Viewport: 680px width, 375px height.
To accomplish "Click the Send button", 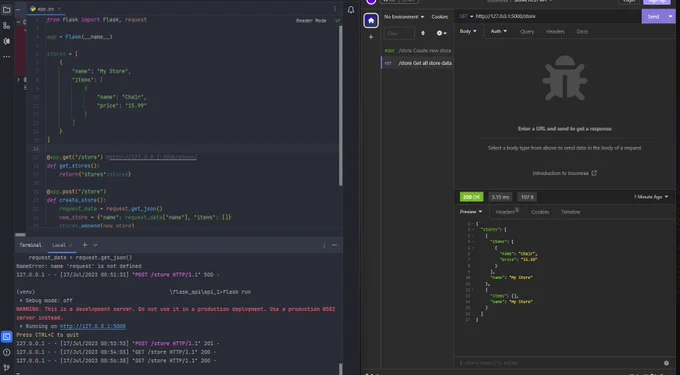I will [x=654, y=16].
